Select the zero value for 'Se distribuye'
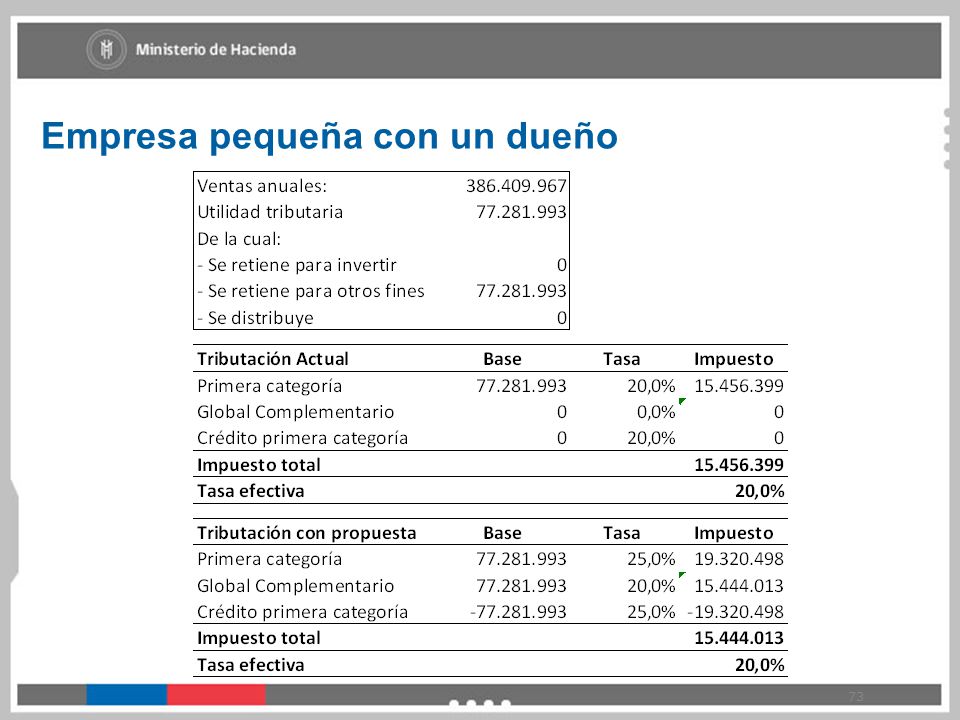 pyautogui.click(x=561, y=318)
